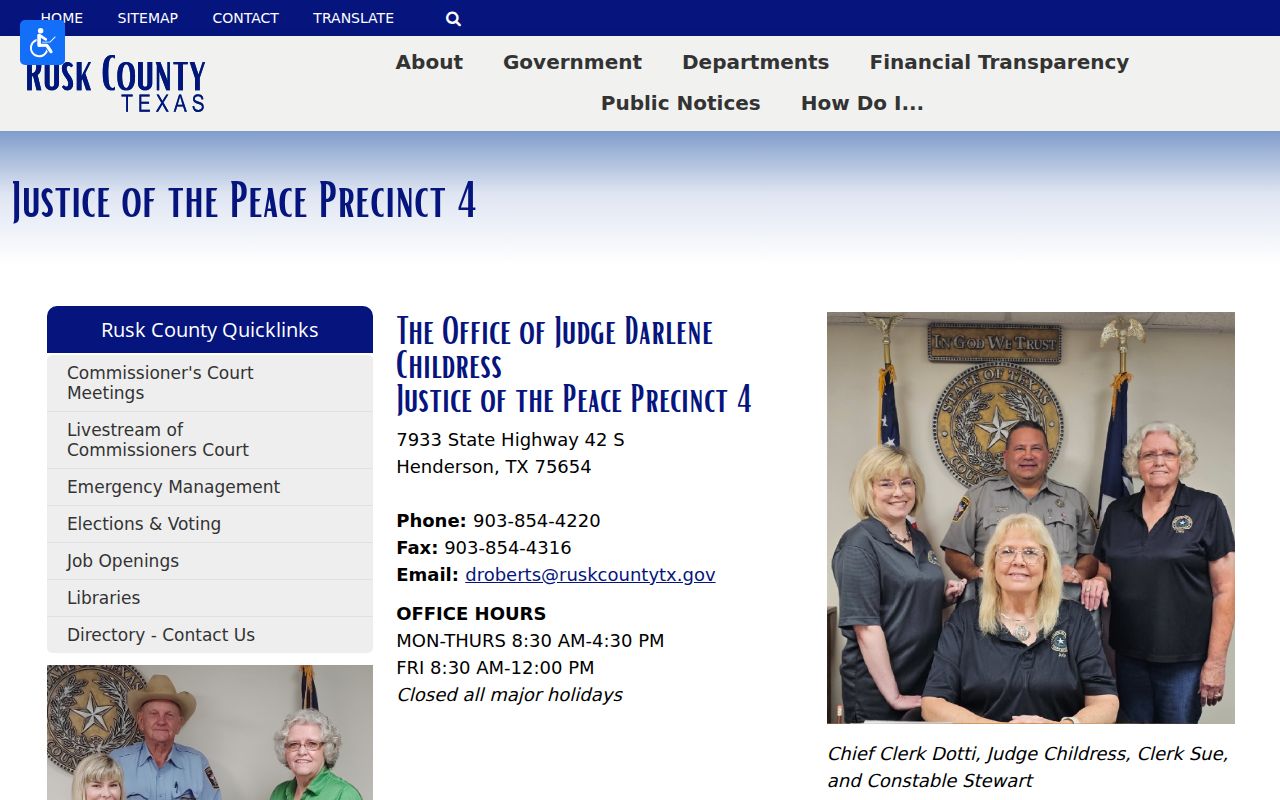Open the How Do I... menu
This screenshot has width=1280, height=800.
coord(862,103)
